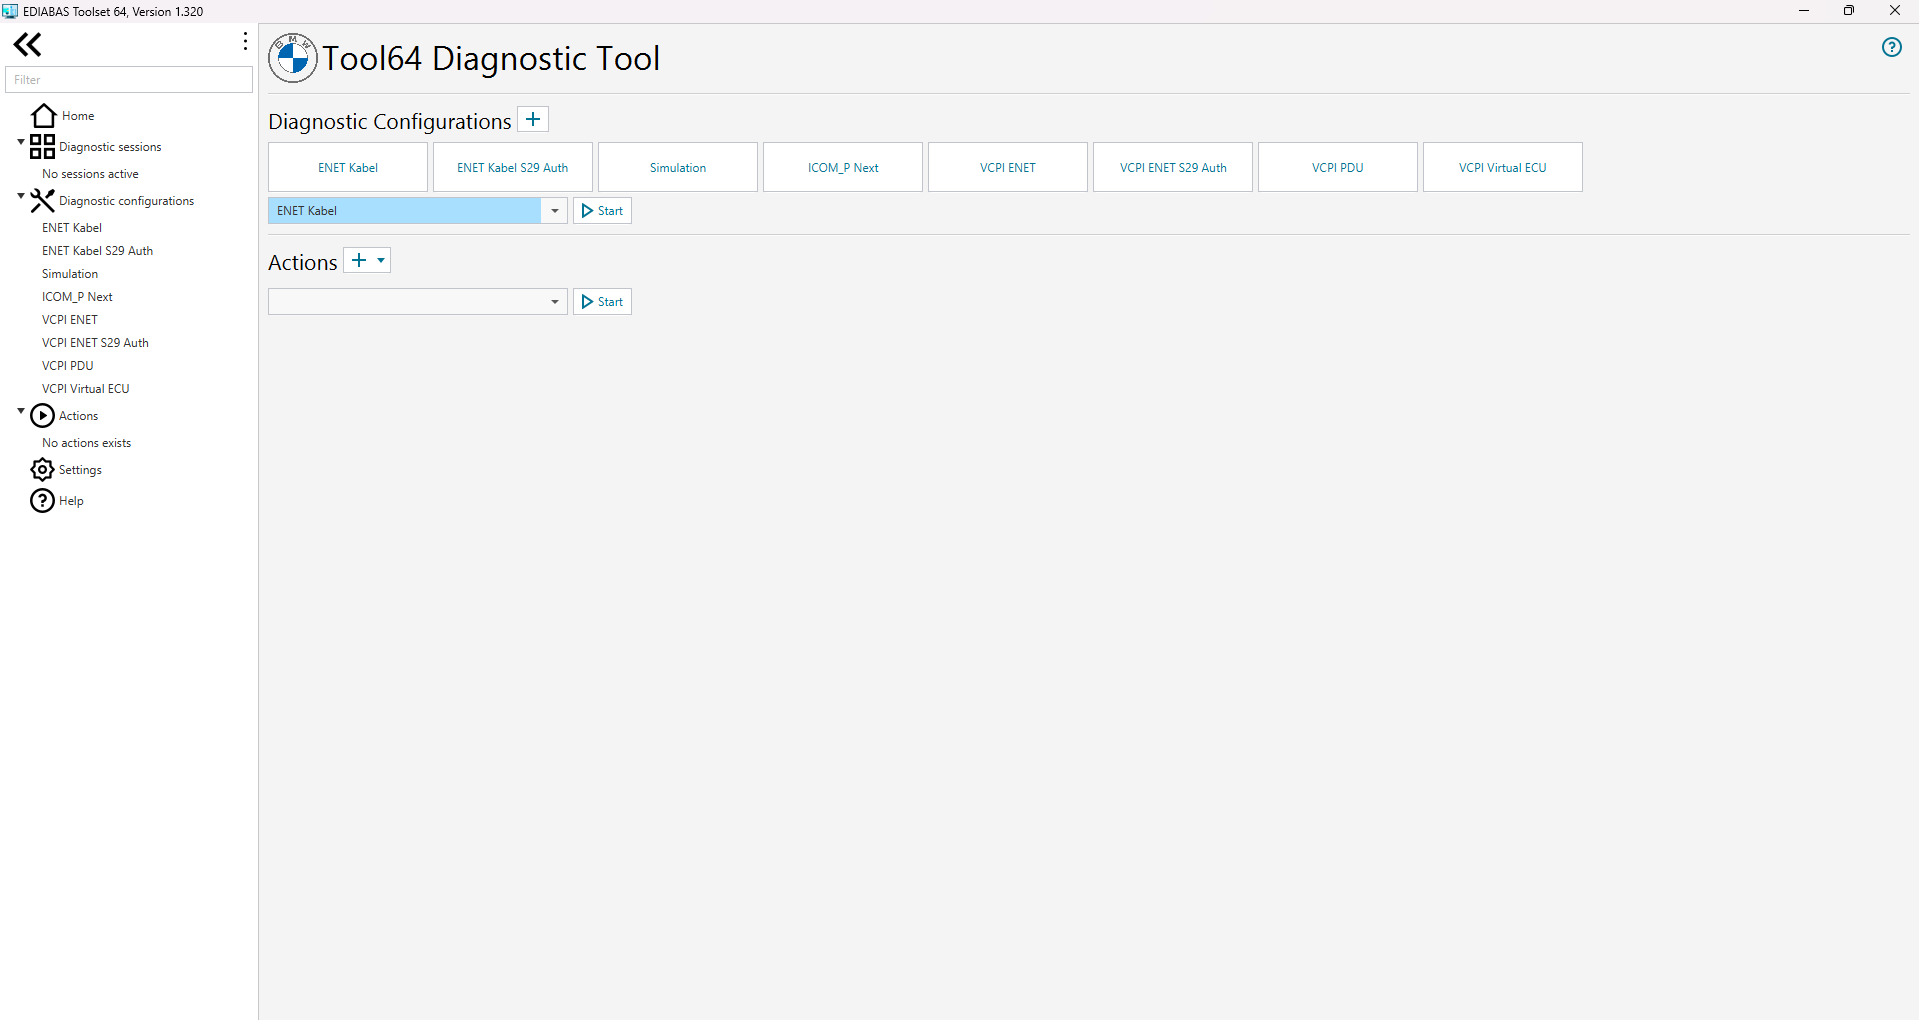Screen dimensions: 1919x1020
Task: Click the Help question mark icon in sidebar
Action: 42,501
